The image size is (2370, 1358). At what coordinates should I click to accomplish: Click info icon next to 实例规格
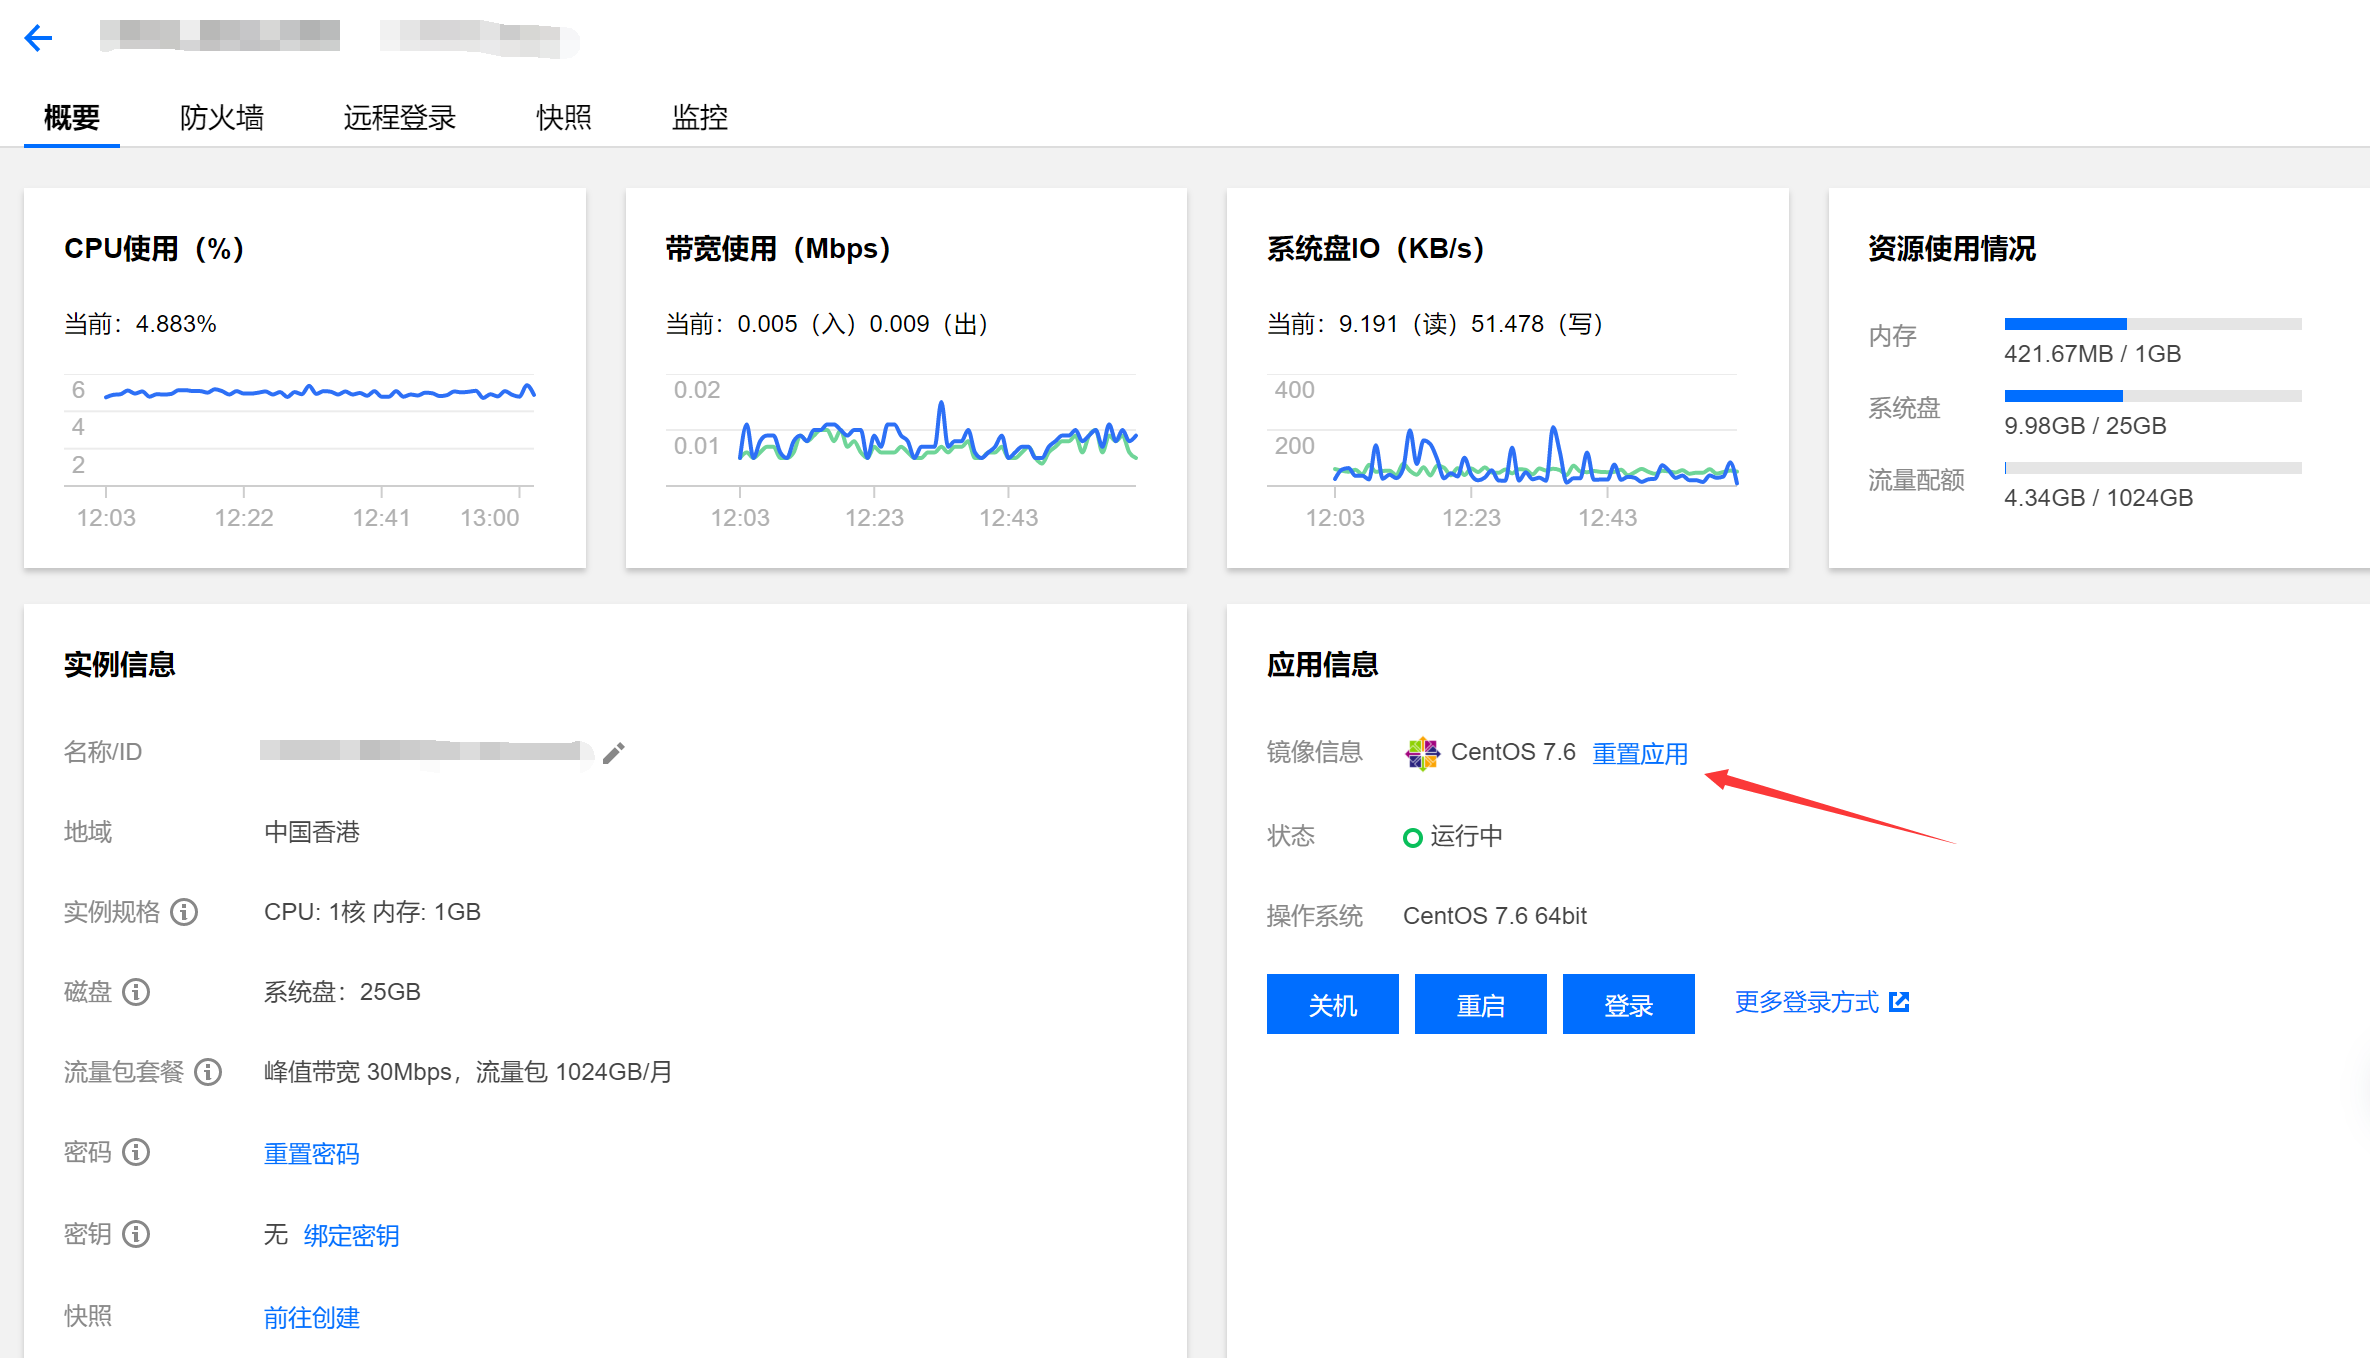[184, 912]
